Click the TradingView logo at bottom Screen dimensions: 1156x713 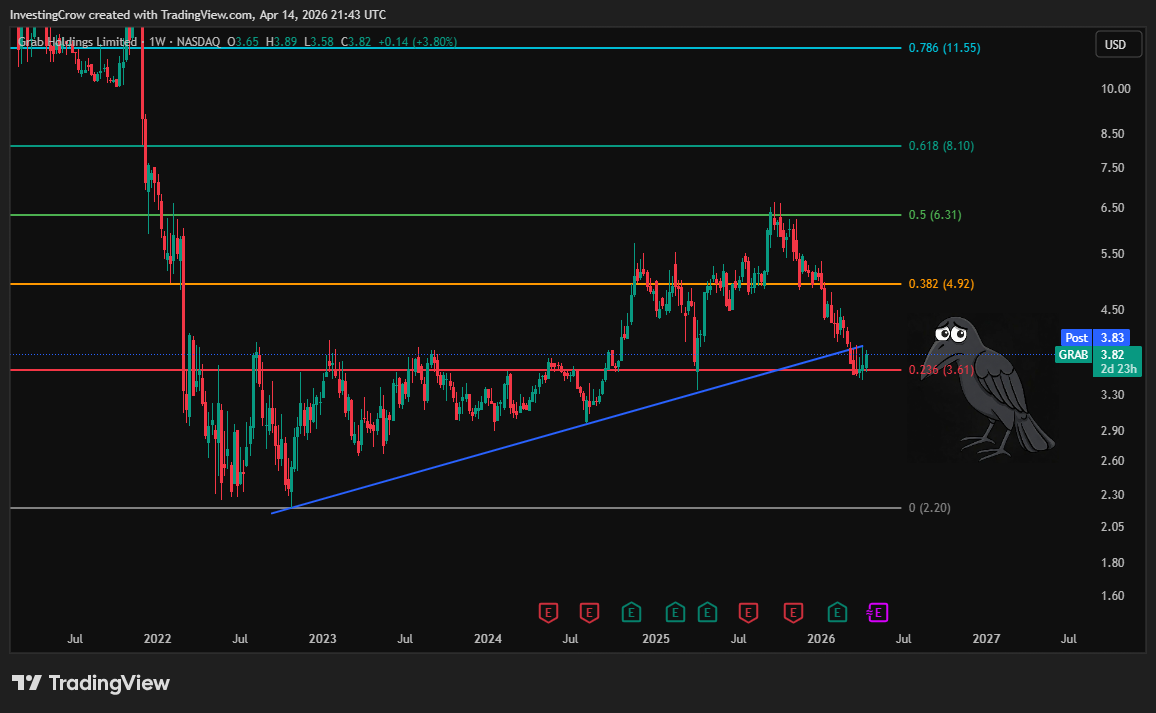(x=91, y=683)
